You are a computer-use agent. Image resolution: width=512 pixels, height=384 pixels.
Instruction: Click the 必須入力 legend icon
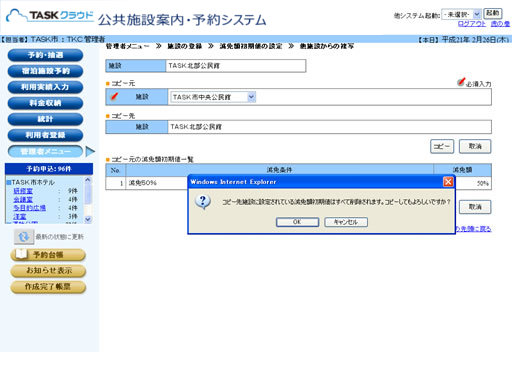(461, 82)
